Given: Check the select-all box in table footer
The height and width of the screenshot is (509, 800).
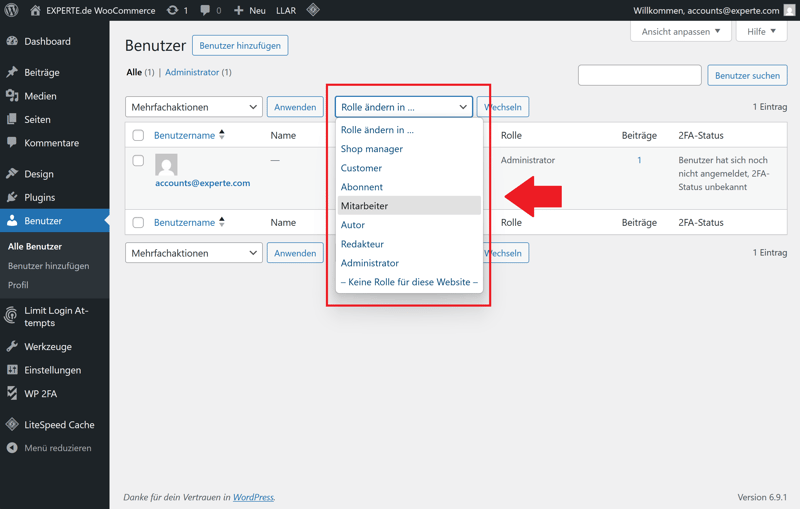Looking at the screenshot, I should click(x=138, y=223).
